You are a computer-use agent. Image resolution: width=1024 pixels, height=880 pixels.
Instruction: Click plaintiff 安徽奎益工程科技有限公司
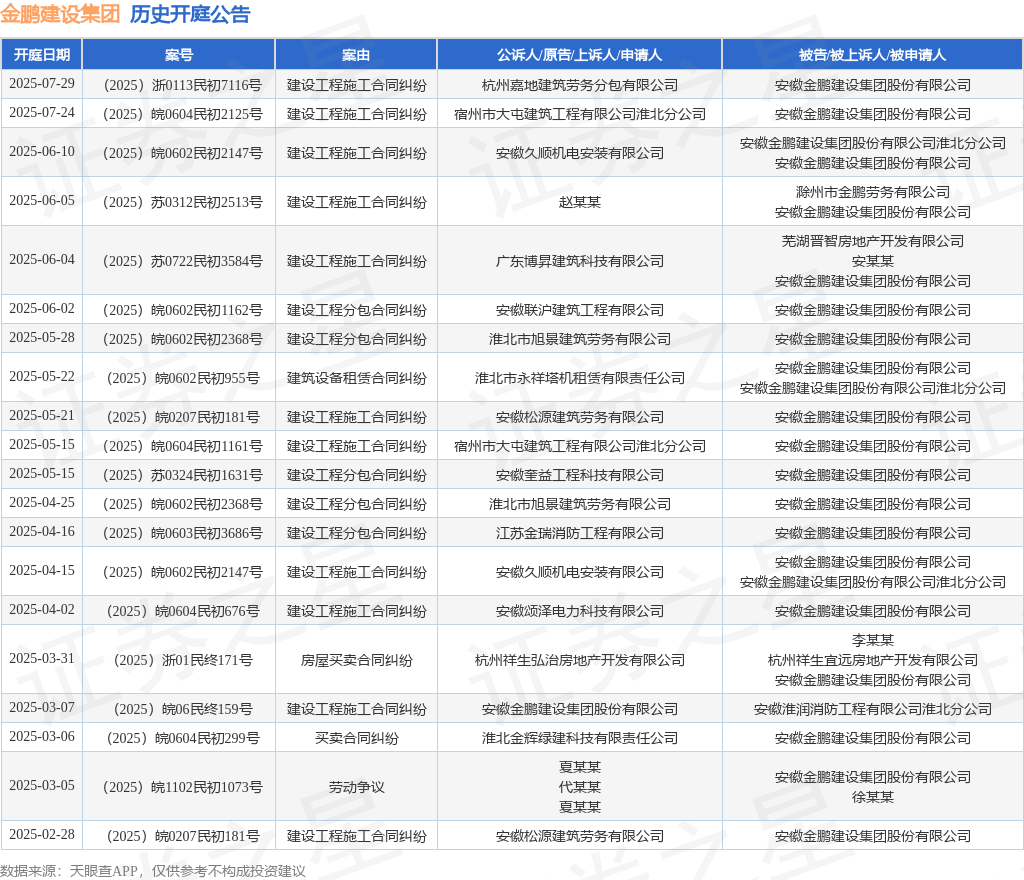[579, 475]
